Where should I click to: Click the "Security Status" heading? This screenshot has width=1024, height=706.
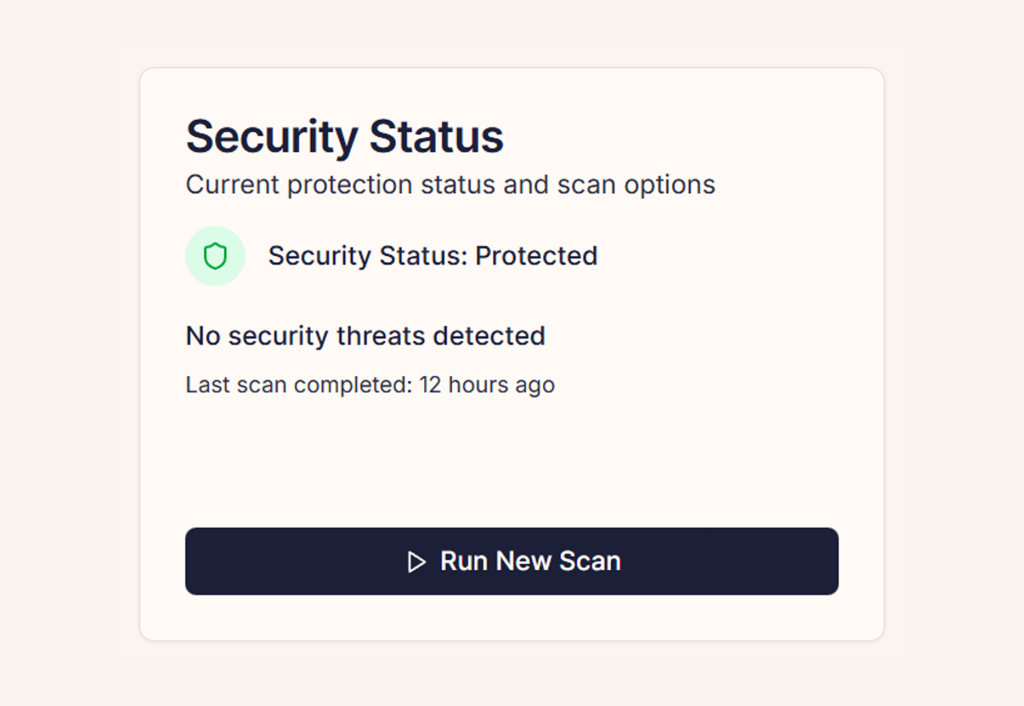point(344,136)
